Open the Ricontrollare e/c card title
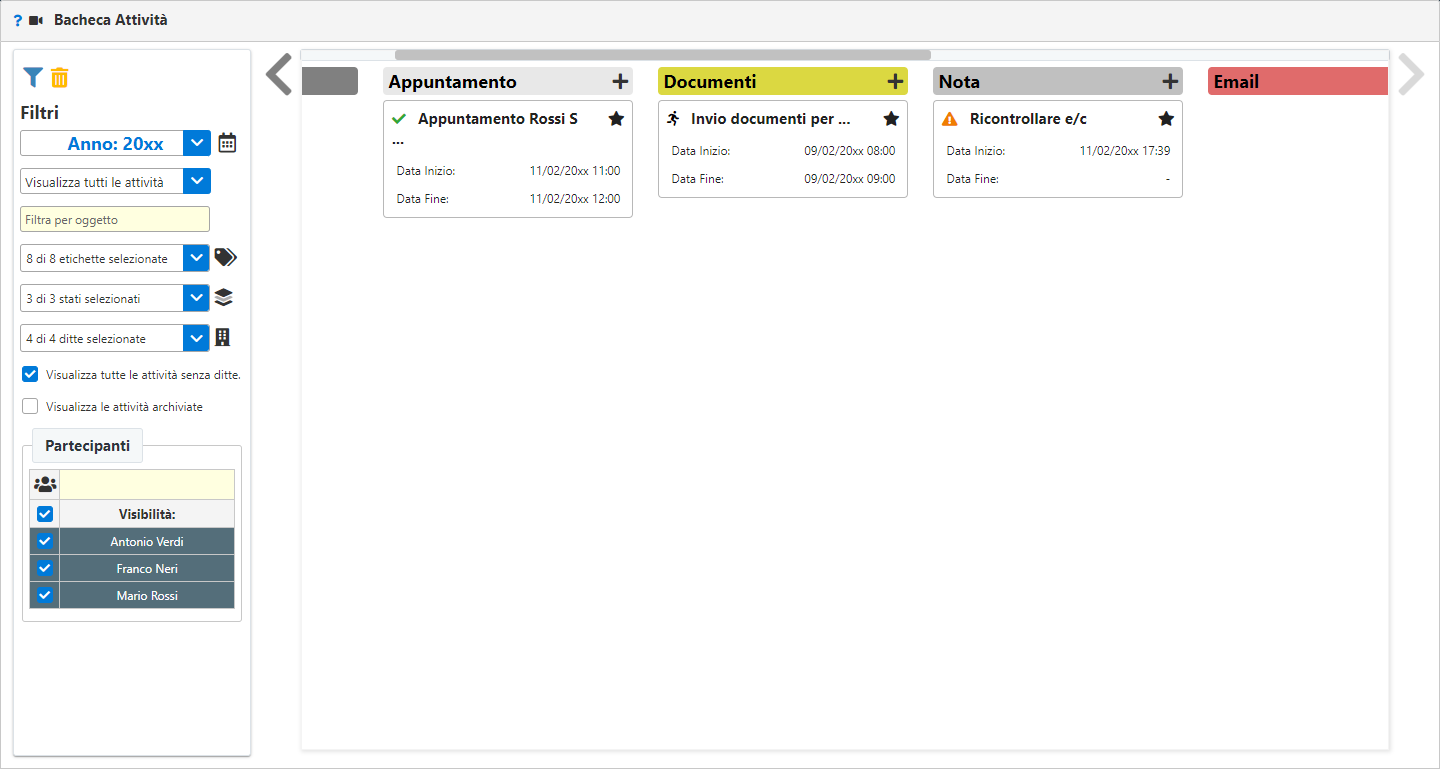The height and width of the screenshot is (769, 1440). coord(1028,119)
